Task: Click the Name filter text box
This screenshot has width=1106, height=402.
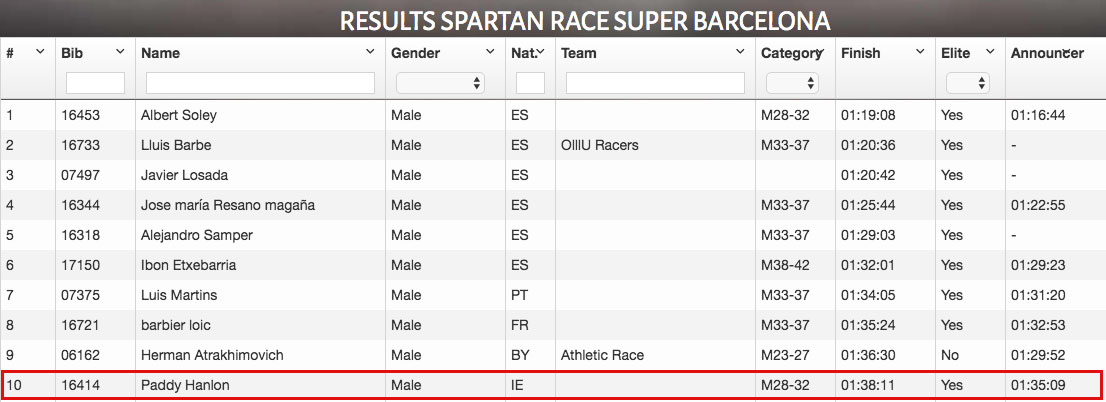Action: 260,83
